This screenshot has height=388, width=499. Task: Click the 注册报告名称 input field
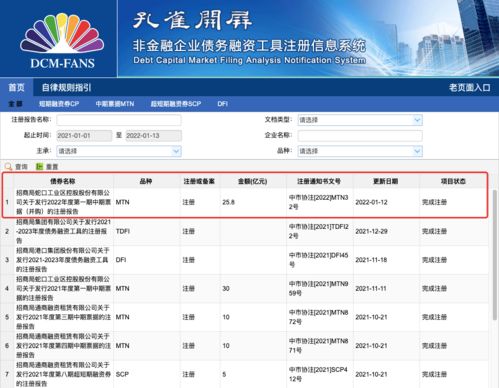click(119, 120)
